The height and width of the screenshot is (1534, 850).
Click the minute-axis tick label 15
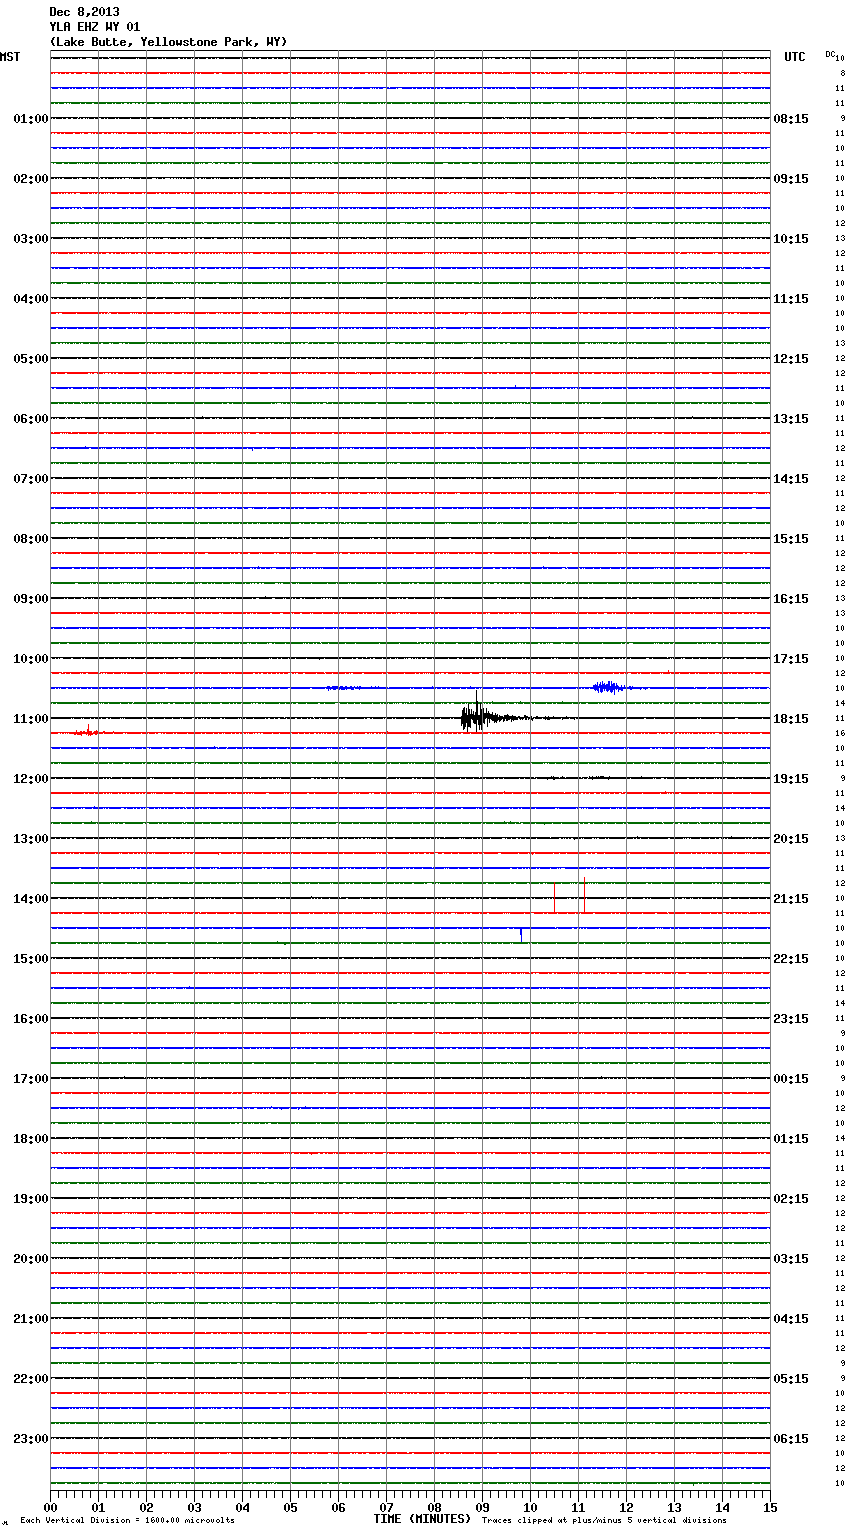[x=770, y=1508]
